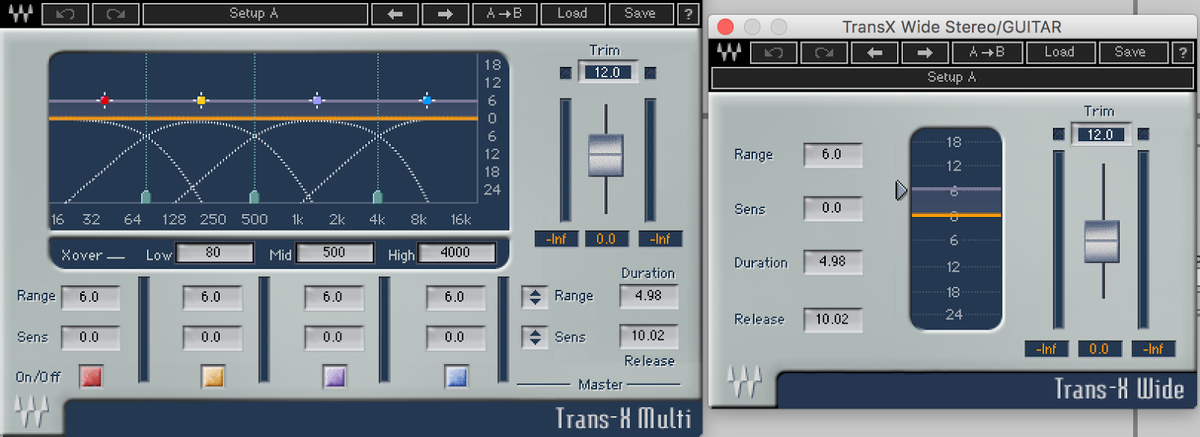Click the mid crossover handle at 500 Hz
Image resolution: width=1200 pixels, height=437 pixels.
254,196
